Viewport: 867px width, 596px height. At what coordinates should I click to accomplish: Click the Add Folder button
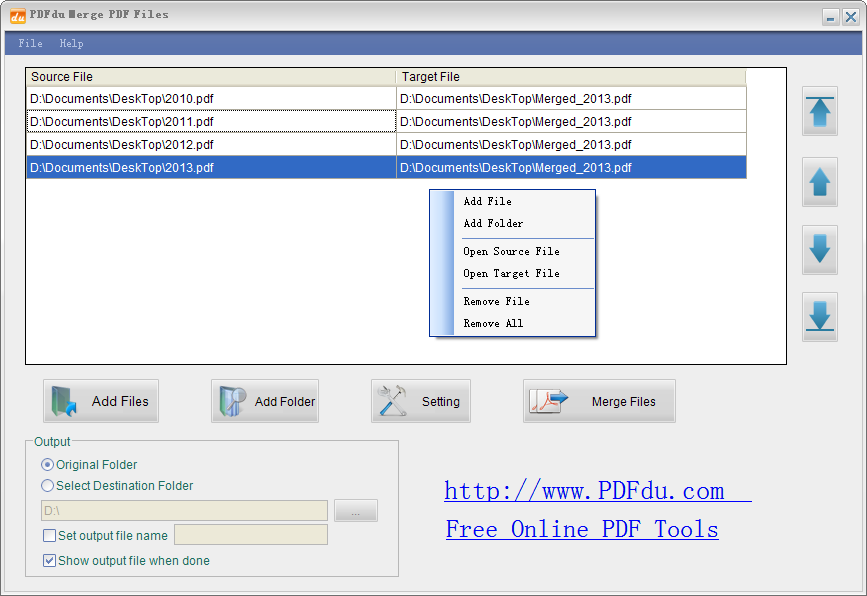(x=265, y=401)
